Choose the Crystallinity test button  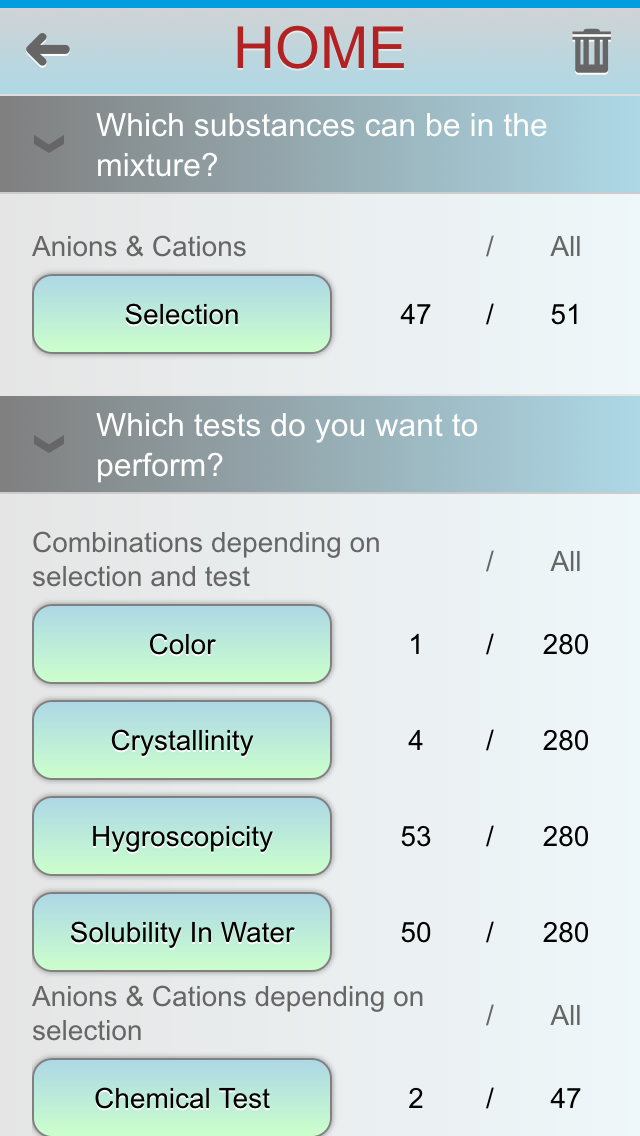(182, 741)
